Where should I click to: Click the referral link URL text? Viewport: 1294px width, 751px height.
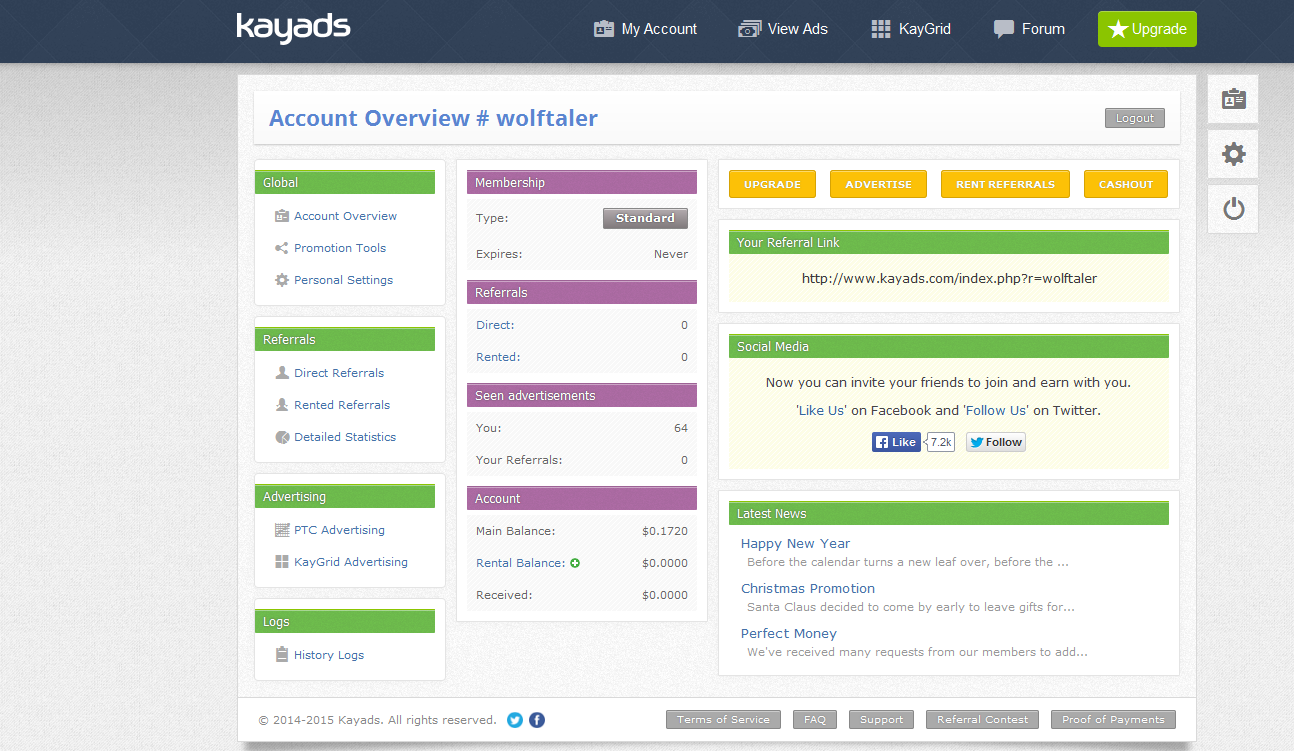click(949, 279)
